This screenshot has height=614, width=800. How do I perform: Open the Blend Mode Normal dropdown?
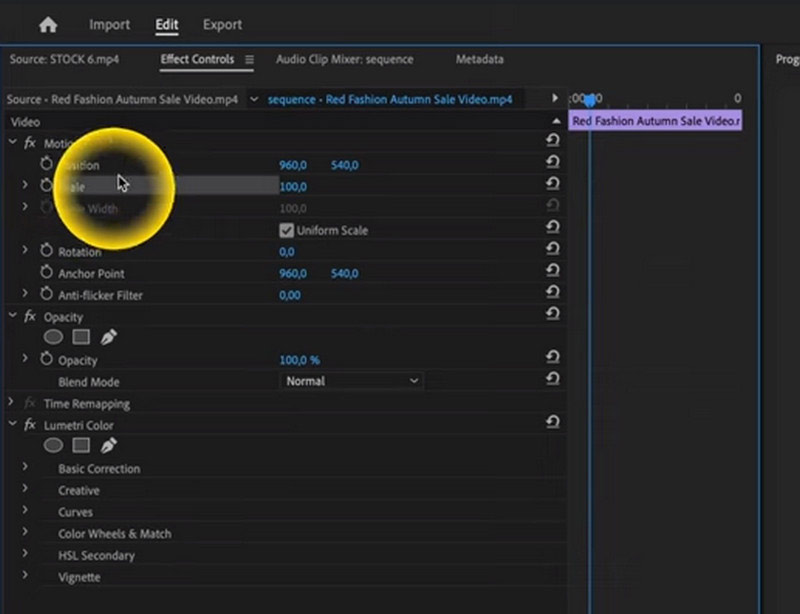[x=352, y=381]
